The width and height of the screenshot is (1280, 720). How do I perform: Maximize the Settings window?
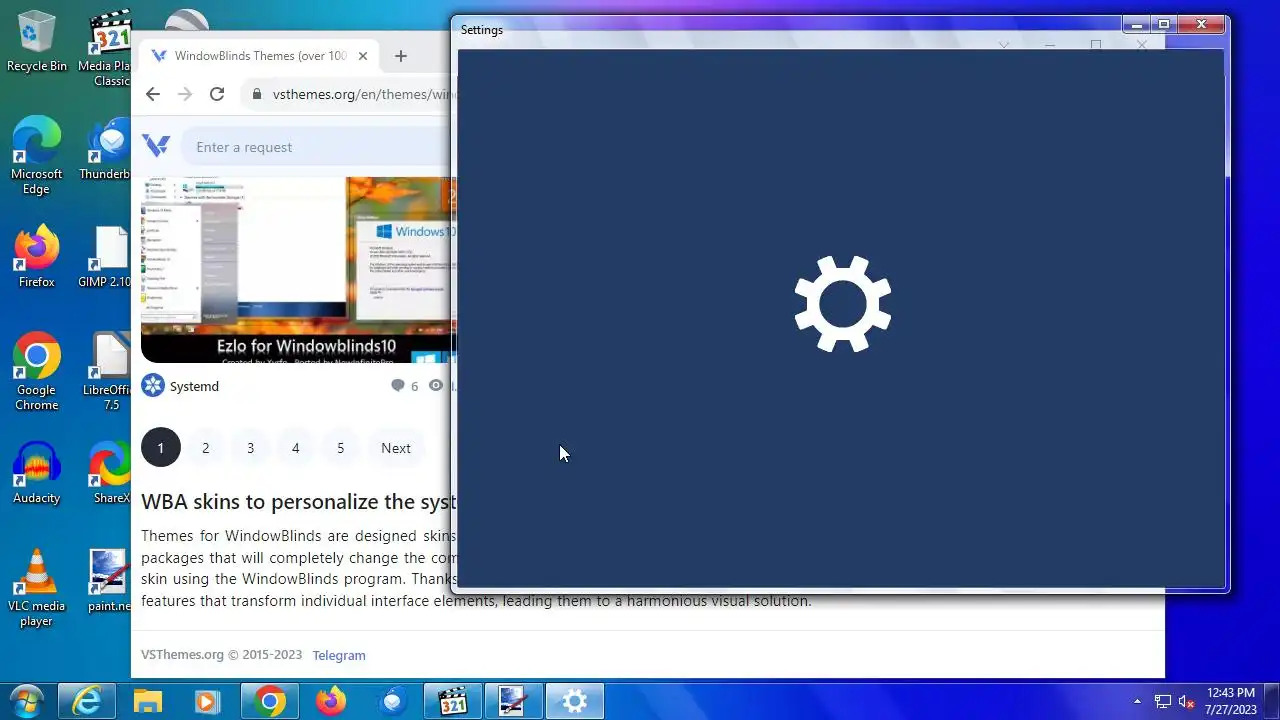pos(1163,24)
